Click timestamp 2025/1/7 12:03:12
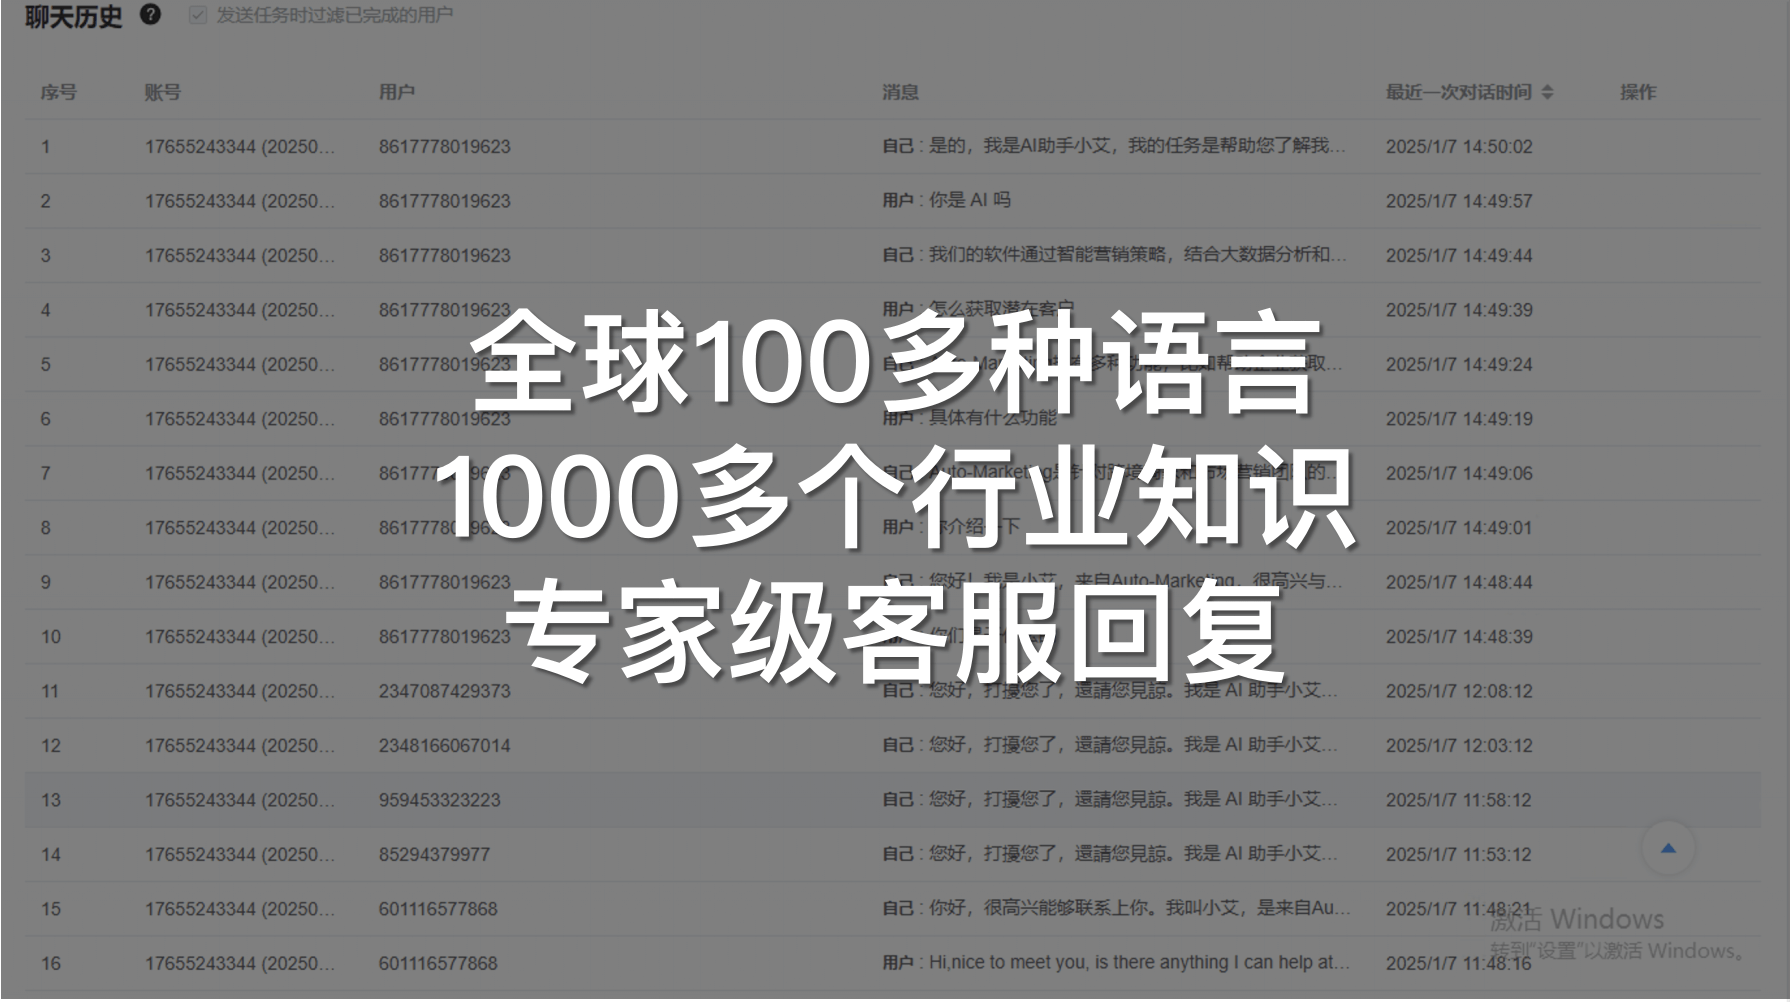Image resolution: width=1790 pixels, height=1003 pixels. click(1458, 746)
